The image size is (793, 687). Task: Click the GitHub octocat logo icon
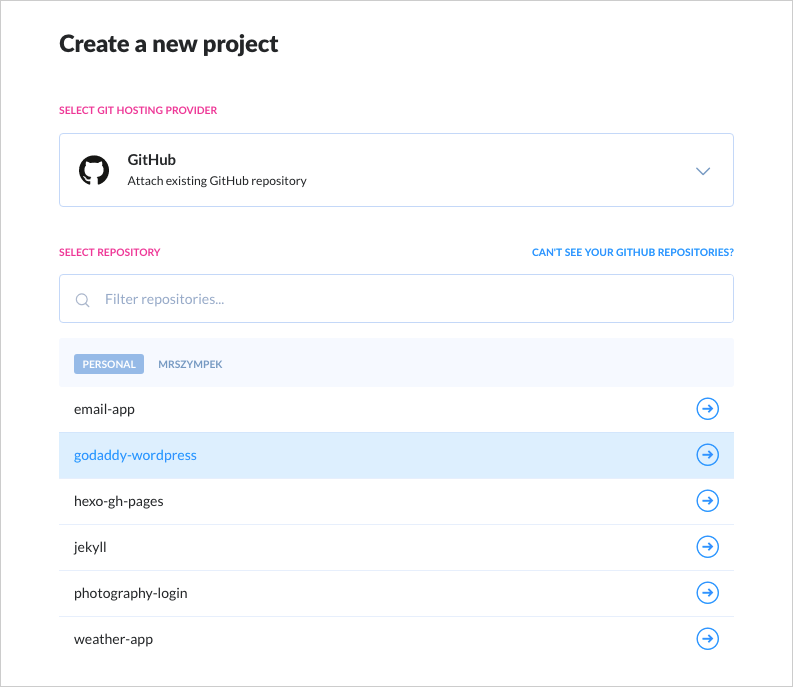pos(93,170)
